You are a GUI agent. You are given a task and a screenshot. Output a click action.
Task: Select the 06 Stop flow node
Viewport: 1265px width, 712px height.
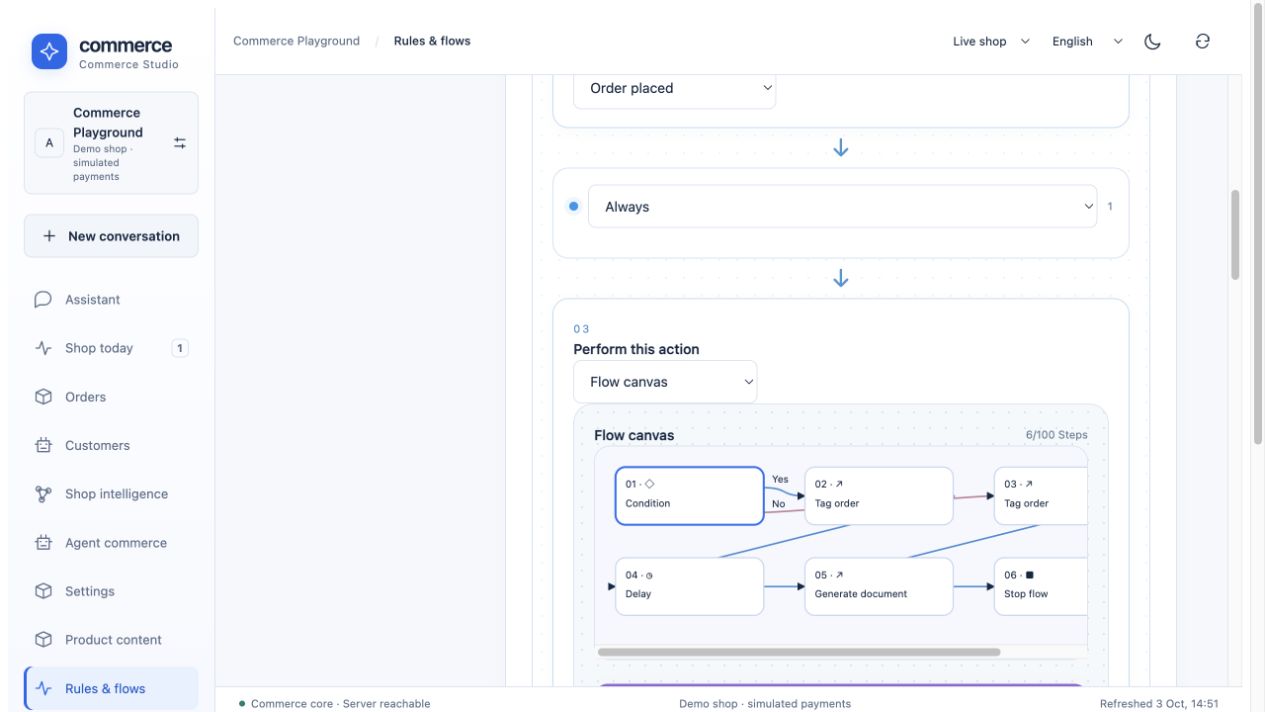(x=1040, y=586)
